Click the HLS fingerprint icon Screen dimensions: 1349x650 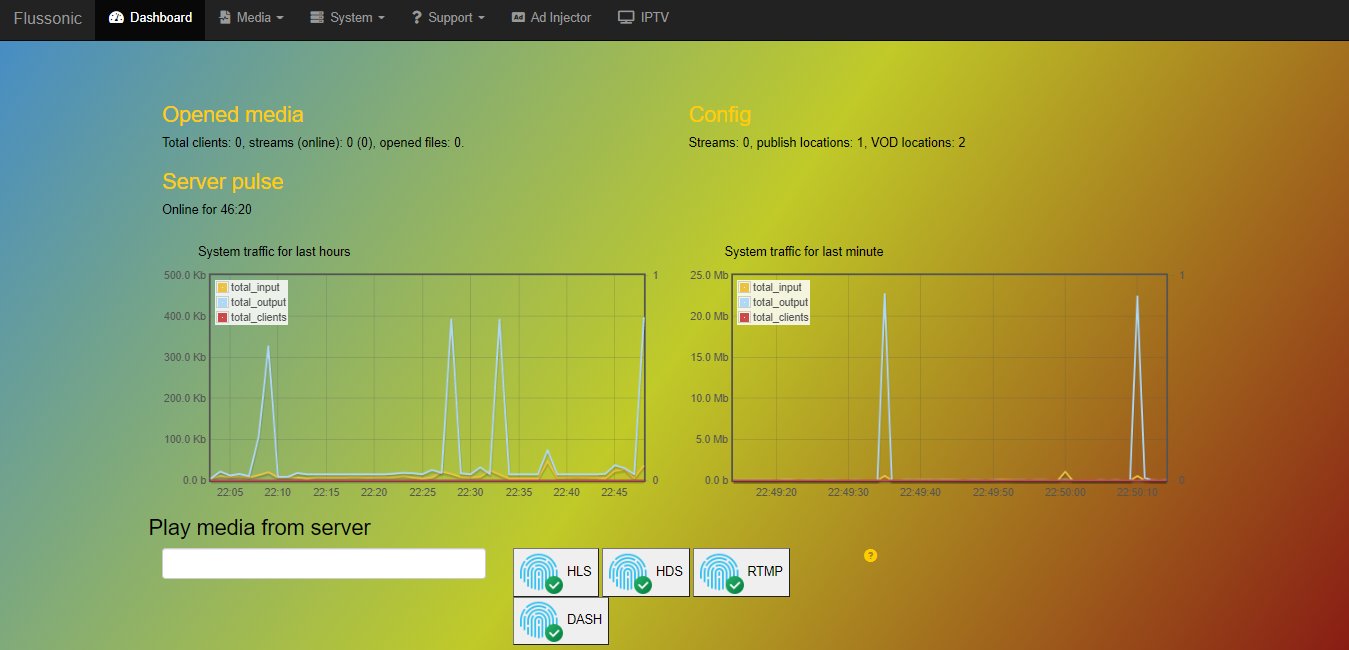540,572
